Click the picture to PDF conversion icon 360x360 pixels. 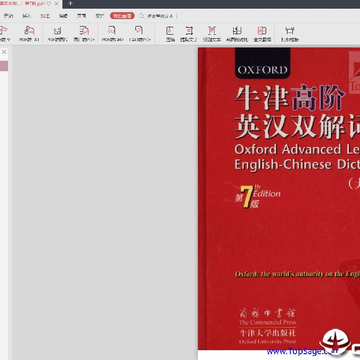(84, 31)
